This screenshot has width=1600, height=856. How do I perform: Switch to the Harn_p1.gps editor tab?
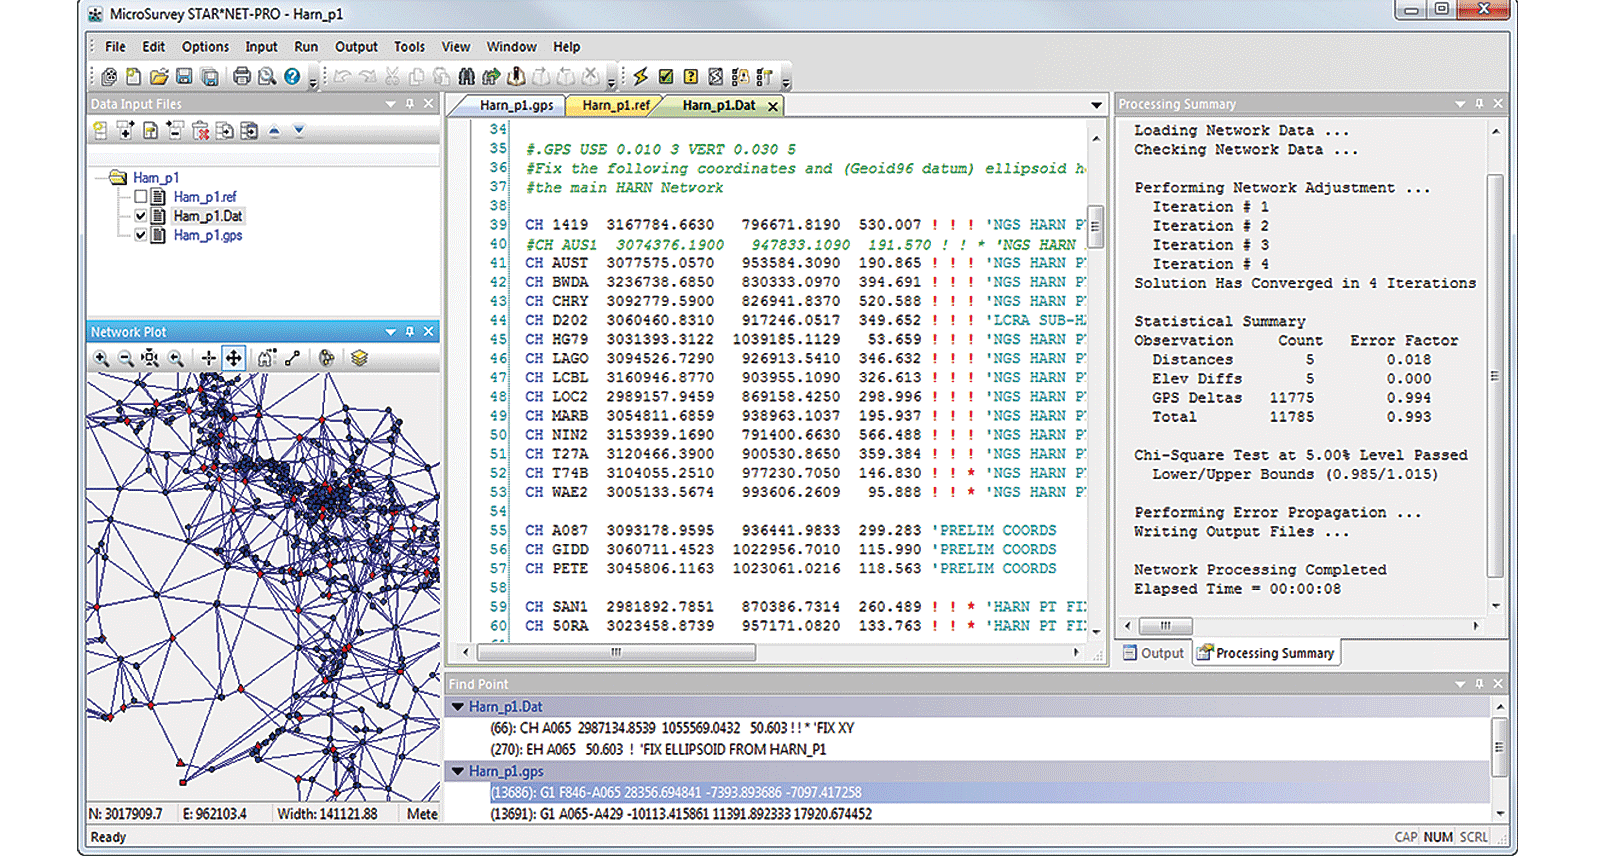tap(516, 105)
